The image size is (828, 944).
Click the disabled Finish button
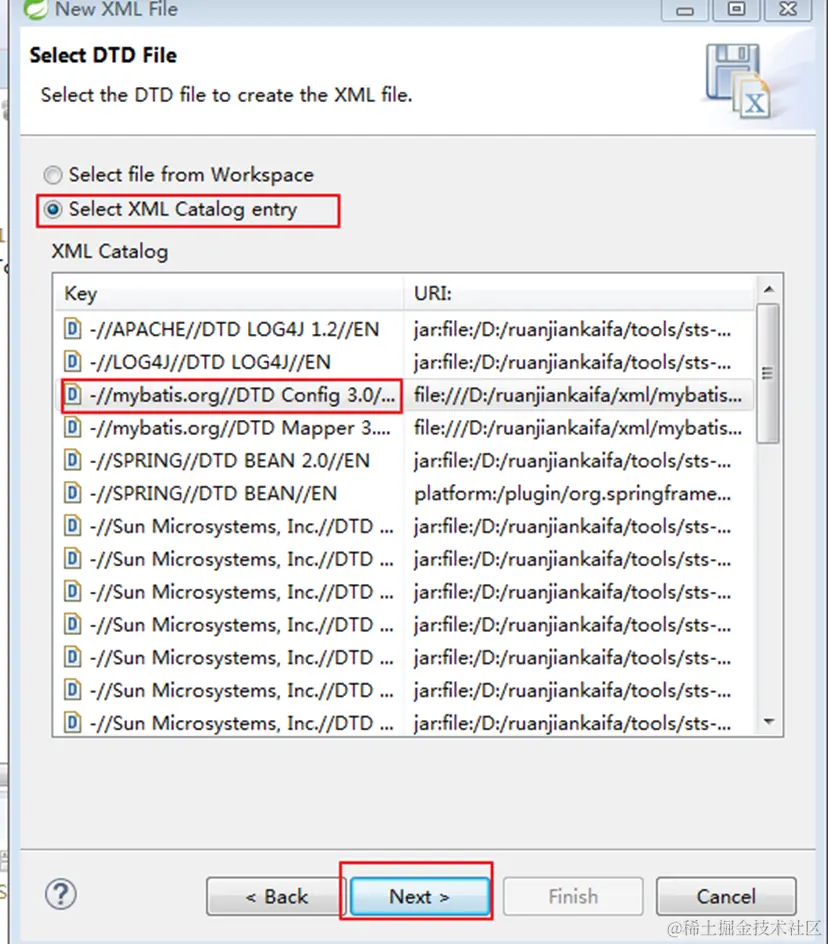[573, 896]
